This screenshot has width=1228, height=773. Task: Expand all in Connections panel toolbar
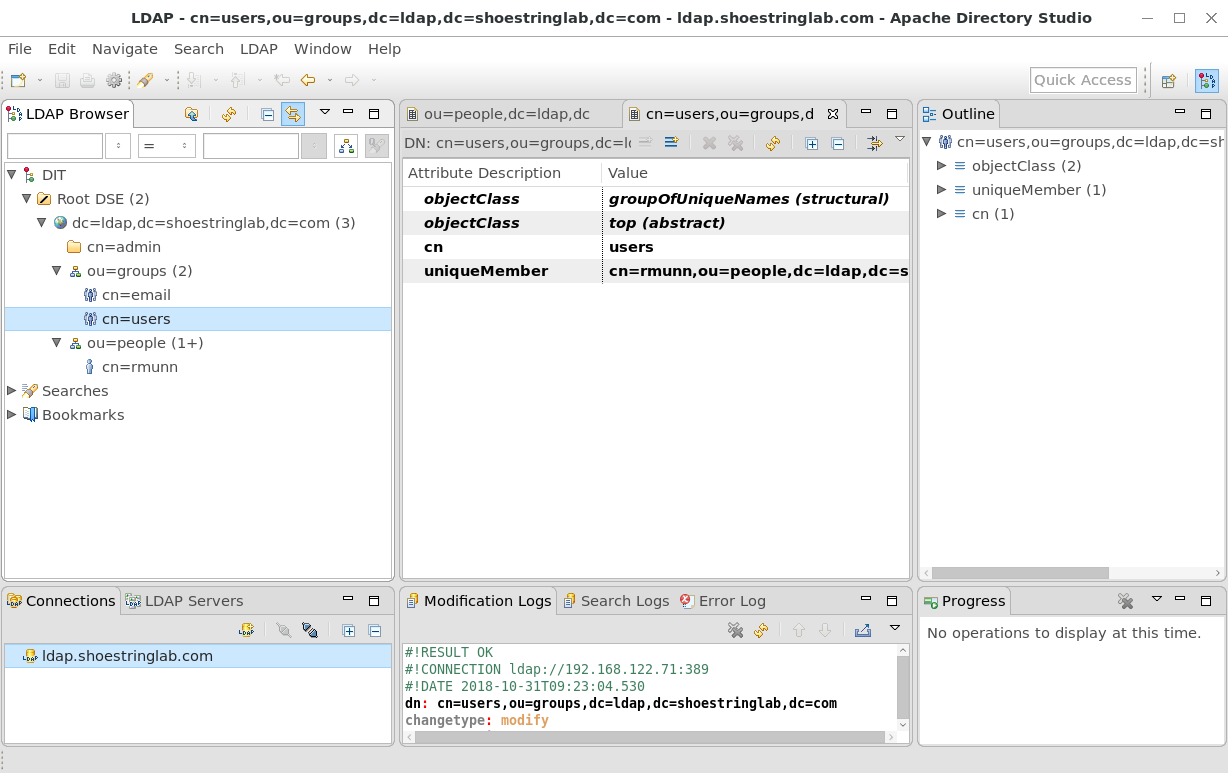pyautogui.click(x=349, y=630)
